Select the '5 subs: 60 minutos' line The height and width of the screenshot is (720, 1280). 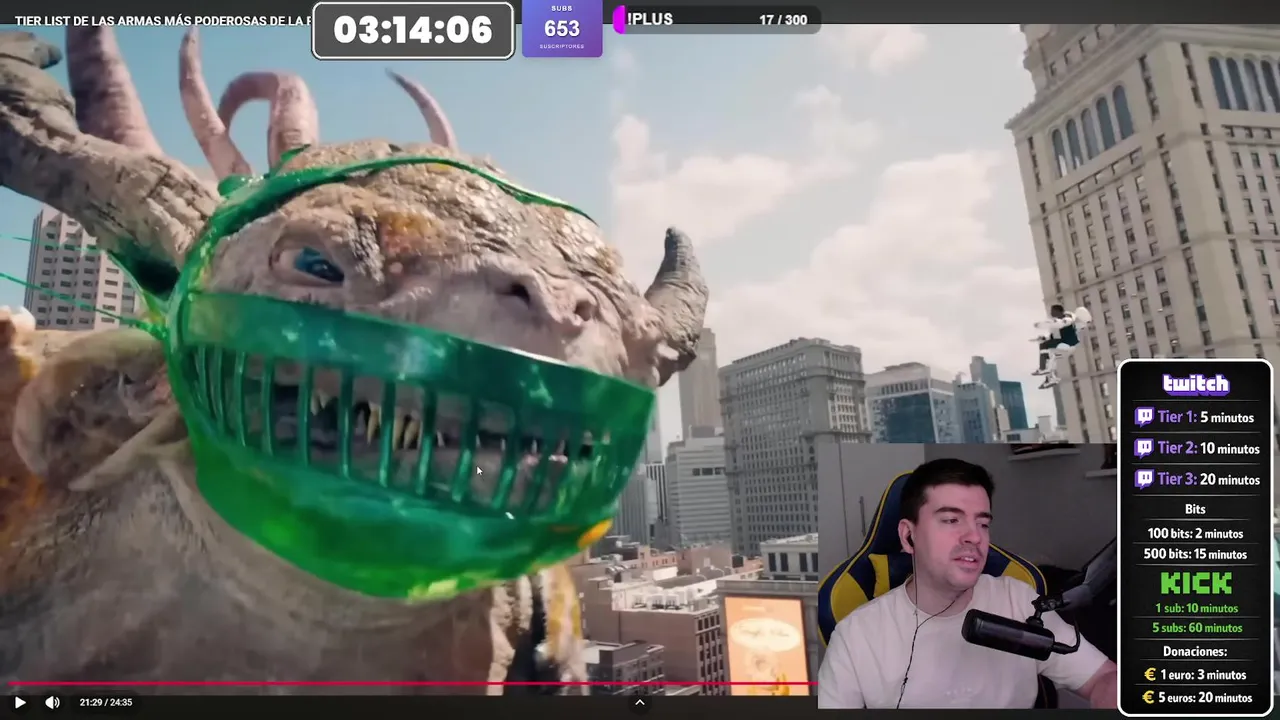pyautogui.click(x=1196, y=628)
